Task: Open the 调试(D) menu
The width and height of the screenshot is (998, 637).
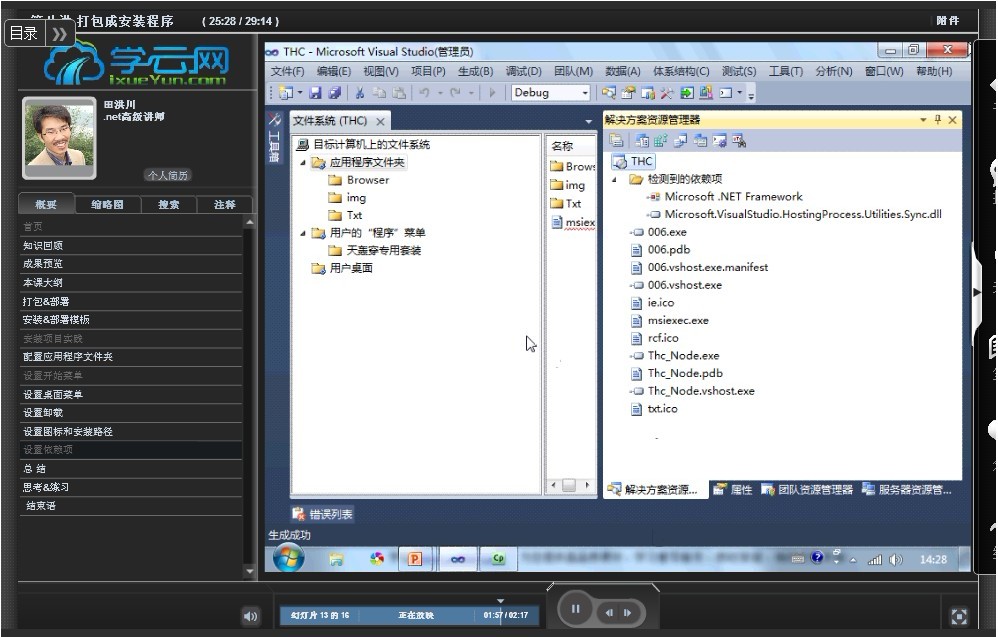Action: pyautogui.click(x=523, y=71)
